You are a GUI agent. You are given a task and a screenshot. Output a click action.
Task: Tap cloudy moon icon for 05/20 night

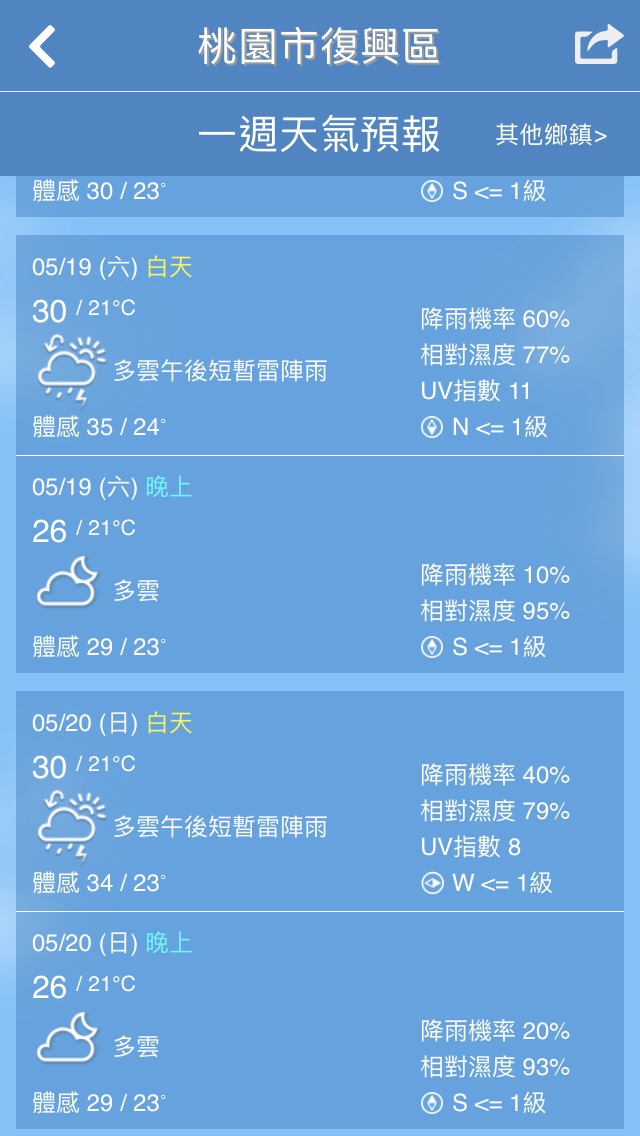pyautogui.click(x=68, y=1040)
